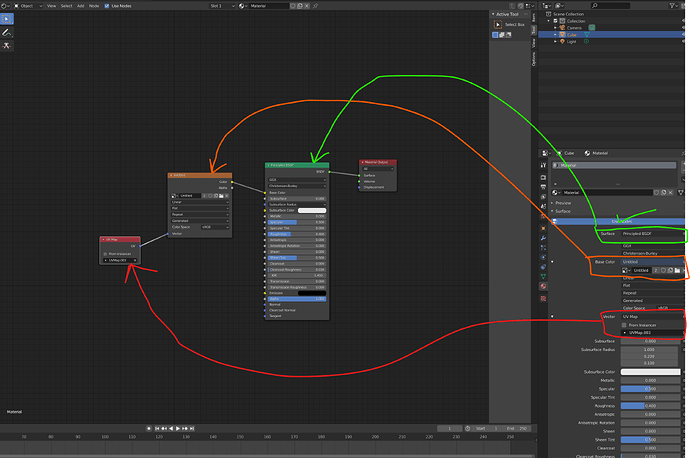
Task: Click the outliner search field
Action: pyautogui.click(x=611, y=6)
